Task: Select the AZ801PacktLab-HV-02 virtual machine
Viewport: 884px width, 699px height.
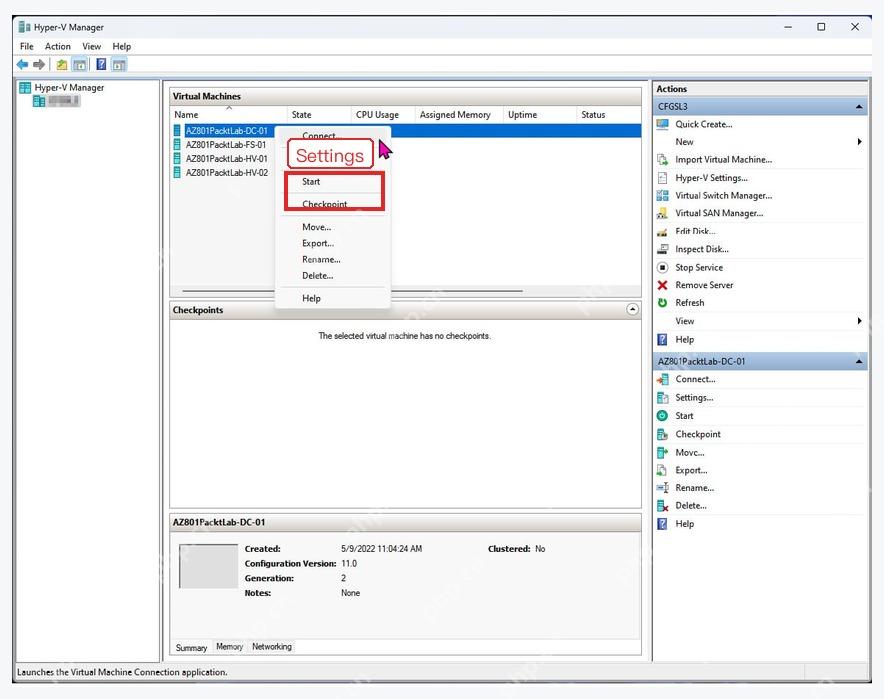Action: [227, 173]
